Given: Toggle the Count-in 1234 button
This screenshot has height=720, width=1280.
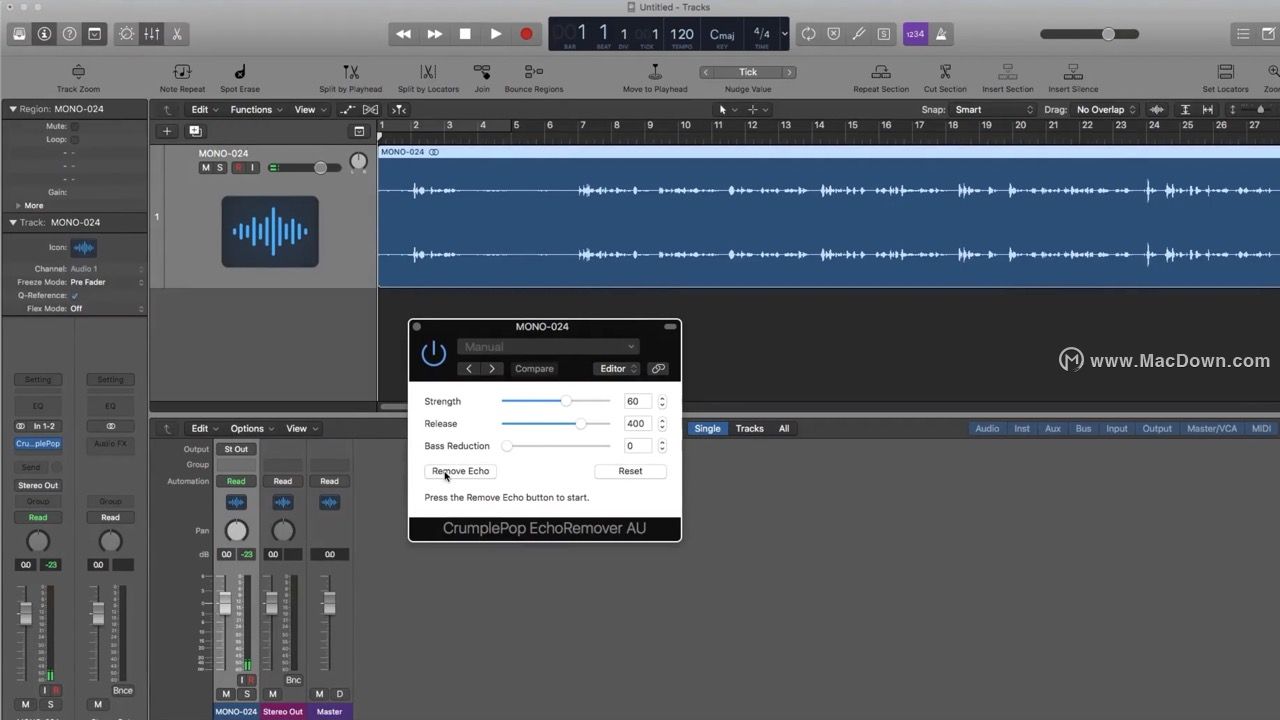Looking at the screenshot, I should click(x=915, y=34).
